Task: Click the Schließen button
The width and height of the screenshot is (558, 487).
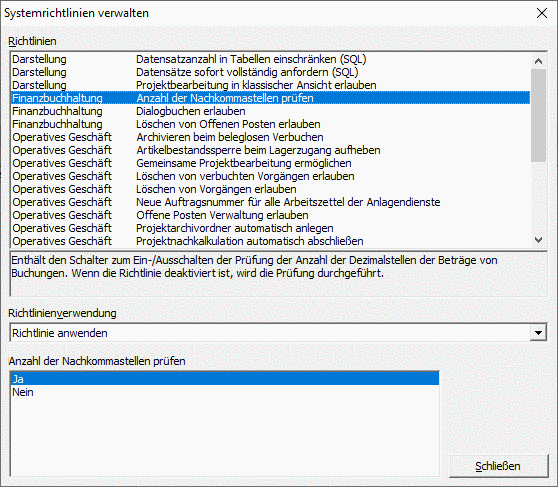Action: (x=498, y=466)
